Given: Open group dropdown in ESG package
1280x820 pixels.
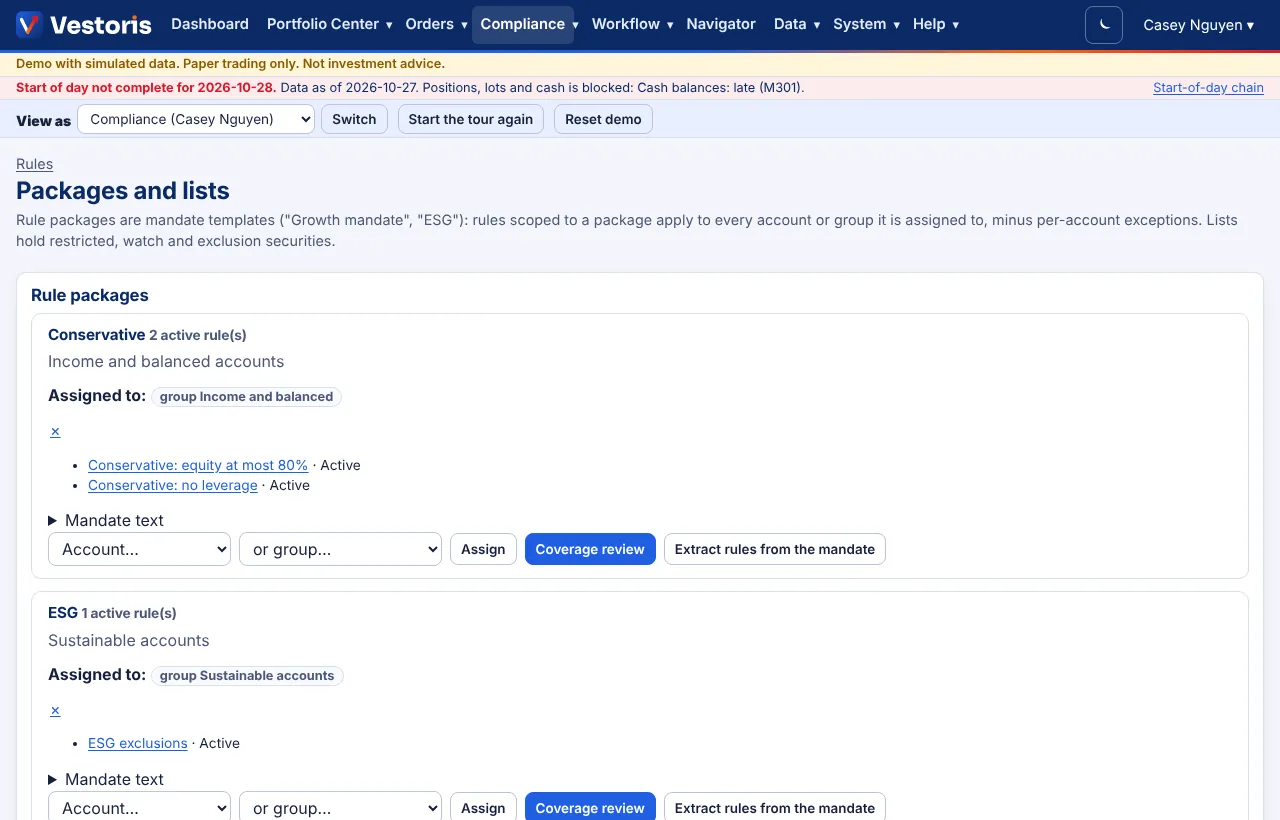Looking at the screenshot, I should pyautogui.click(x=340, y=808).
